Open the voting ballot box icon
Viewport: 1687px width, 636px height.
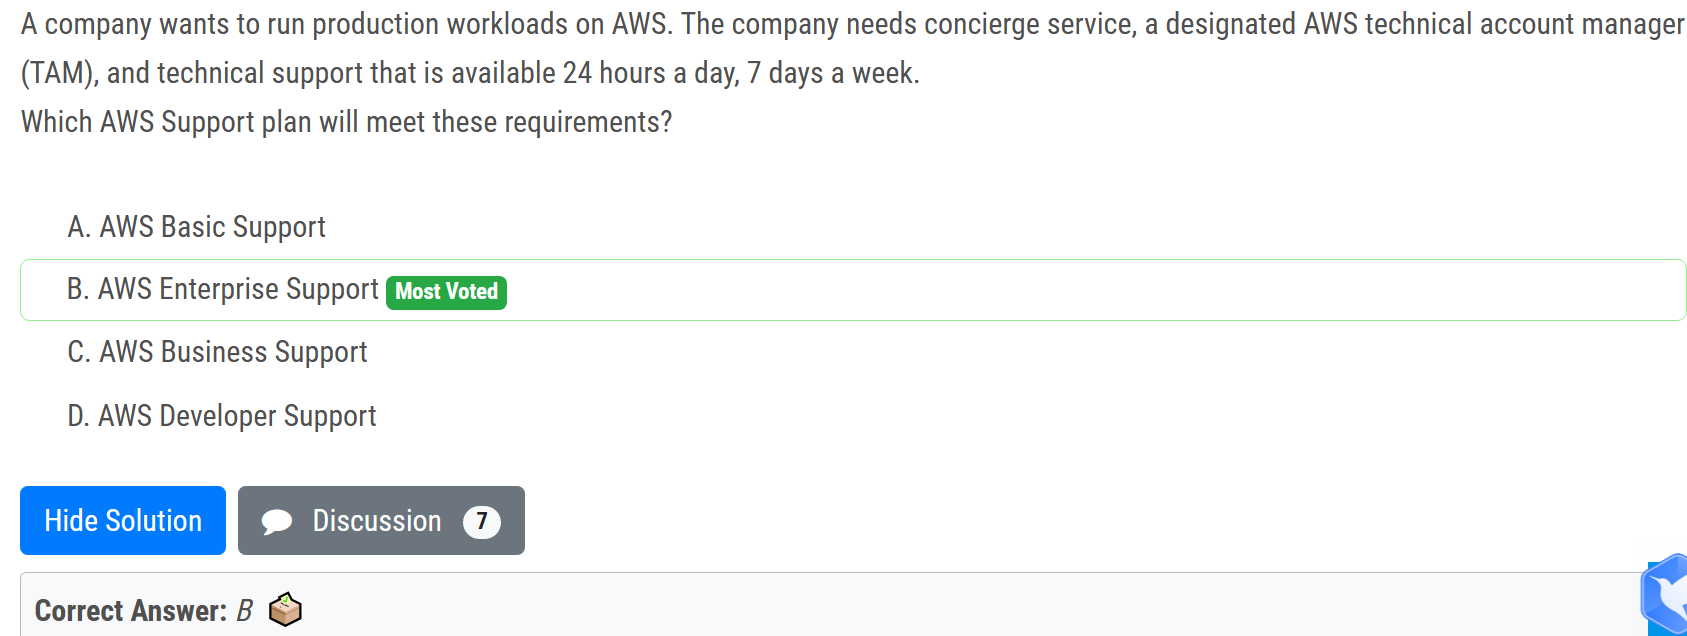click(285, 609)
